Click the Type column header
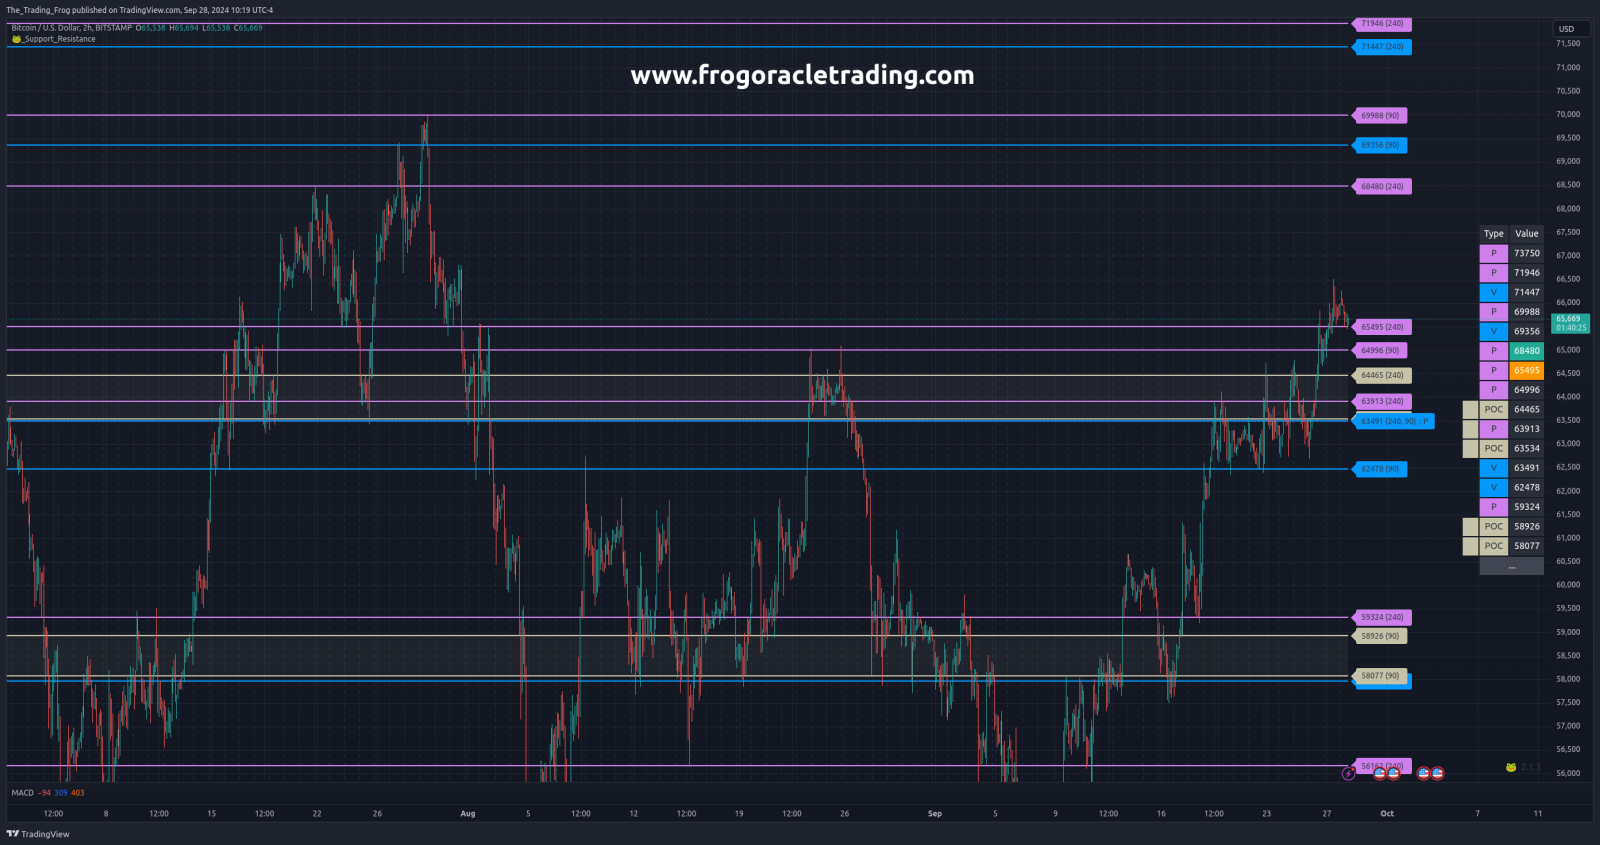Viewport: 1600px width, 845px height. (1493, 234)
